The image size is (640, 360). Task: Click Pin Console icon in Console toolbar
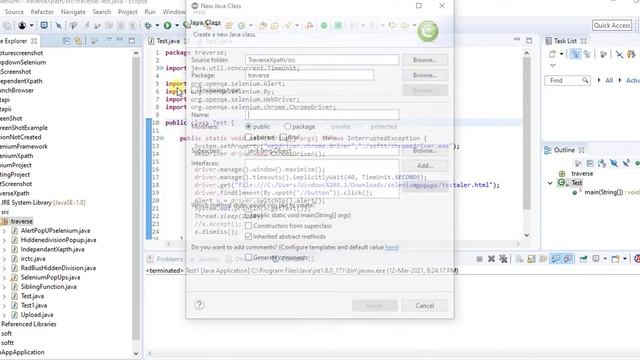point(583,259)
